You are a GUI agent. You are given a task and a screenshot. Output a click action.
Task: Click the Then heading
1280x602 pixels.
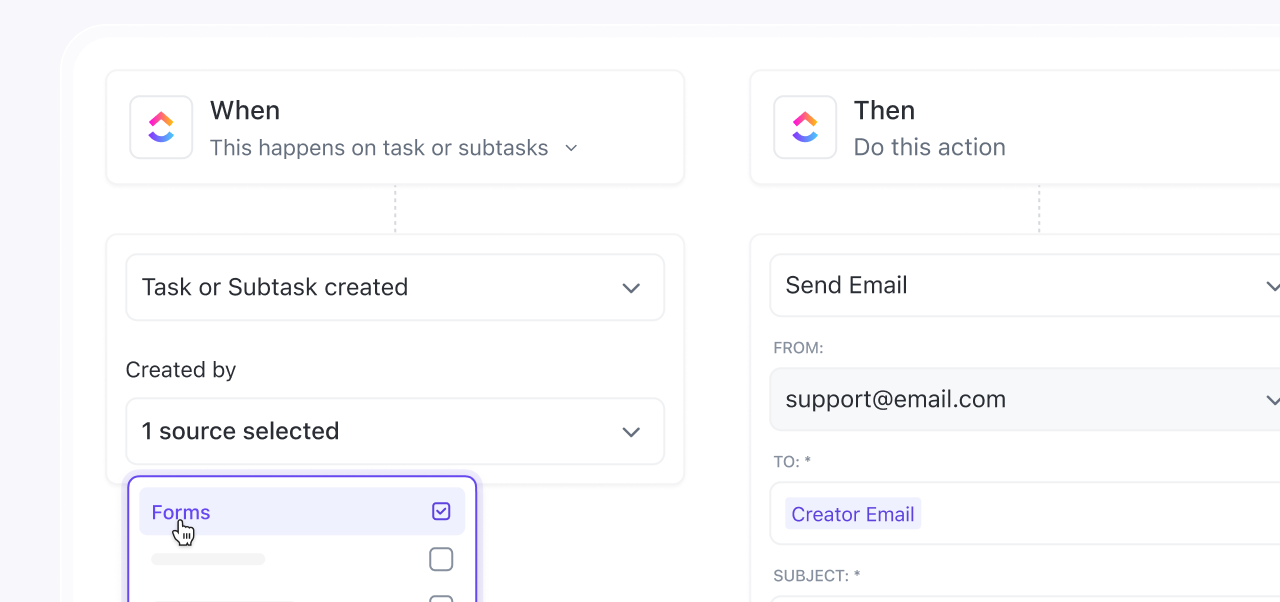tap(884, 110)
